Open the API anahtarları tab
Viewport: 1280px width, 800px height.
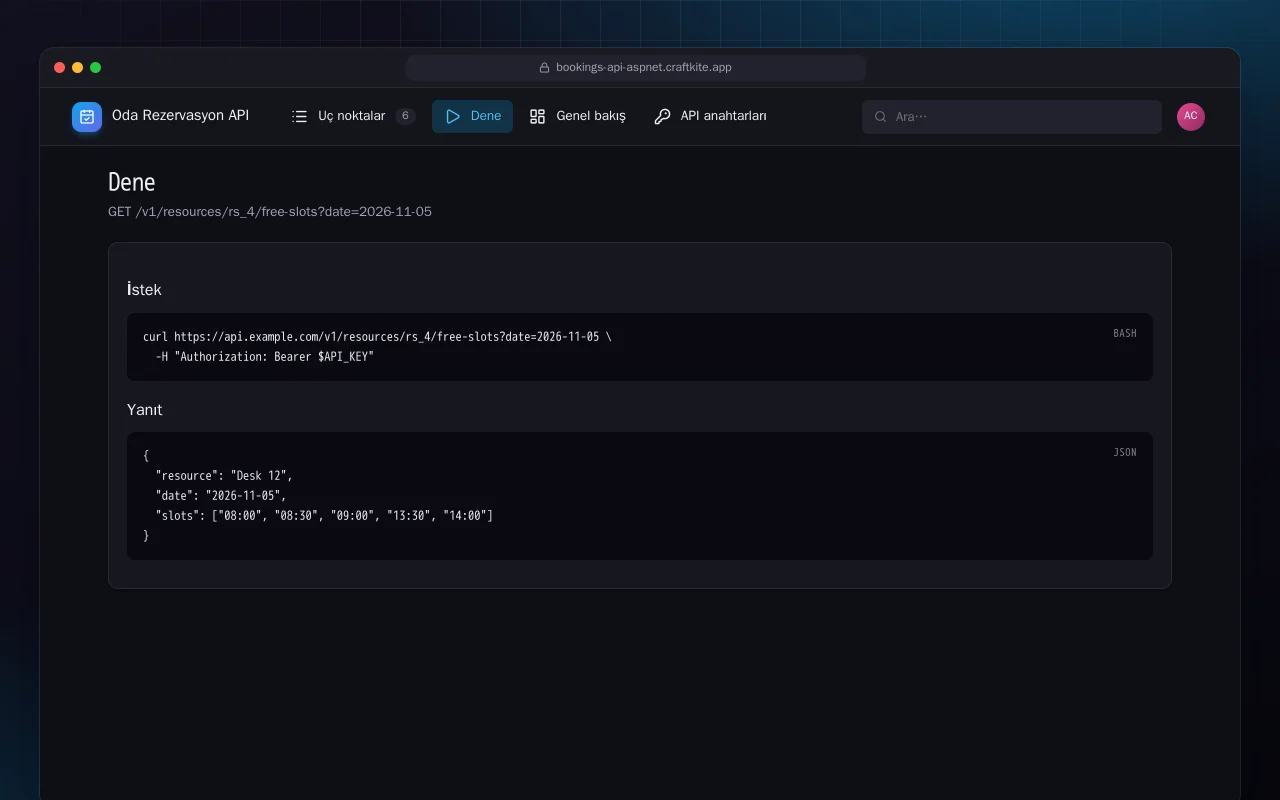pyautogui.click(x=710, y=116)
